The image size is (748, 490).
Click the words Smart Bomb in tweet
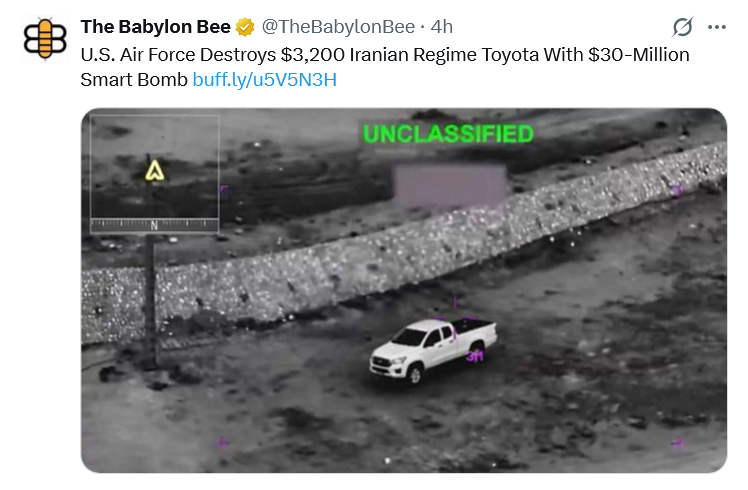134,80
